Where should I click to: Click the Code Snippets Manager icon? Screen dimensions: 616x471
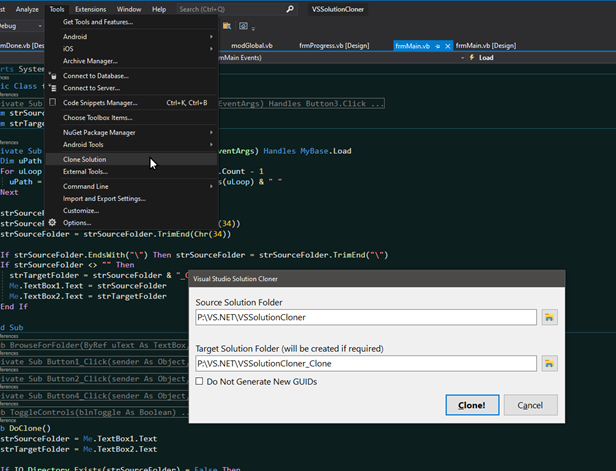pos(52,102)
